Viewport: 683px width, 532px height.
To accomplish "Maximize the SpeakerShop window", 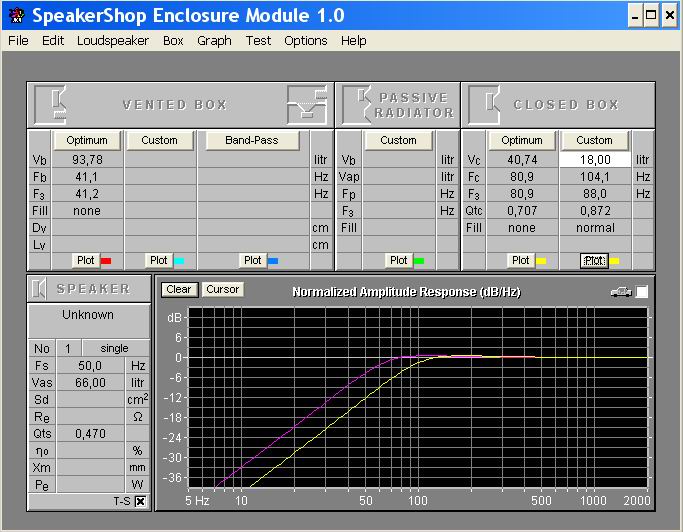I will click(651, 15).
